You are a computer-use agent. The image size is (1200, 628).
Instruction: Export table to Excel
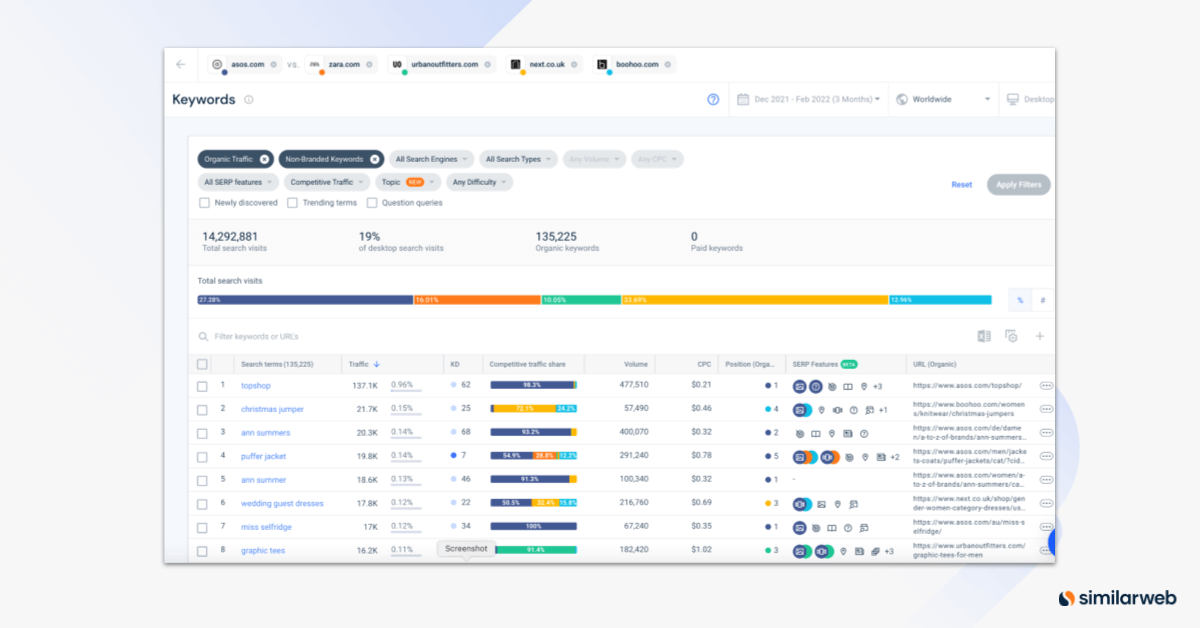tap(984, 337)
